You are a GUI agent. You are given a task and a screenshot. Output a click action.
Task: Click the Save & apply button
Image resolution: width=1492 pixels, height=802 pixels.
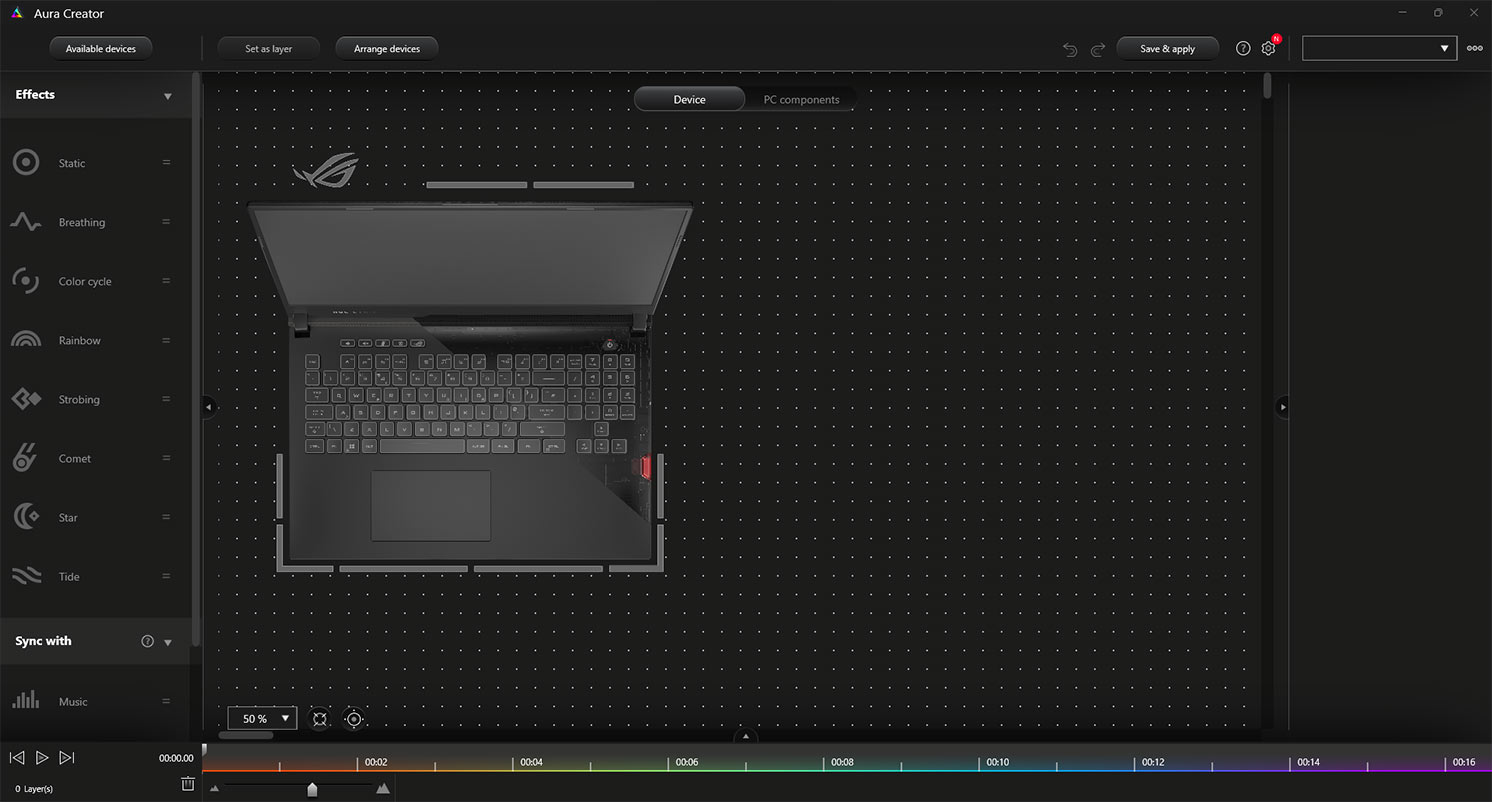1167,48
